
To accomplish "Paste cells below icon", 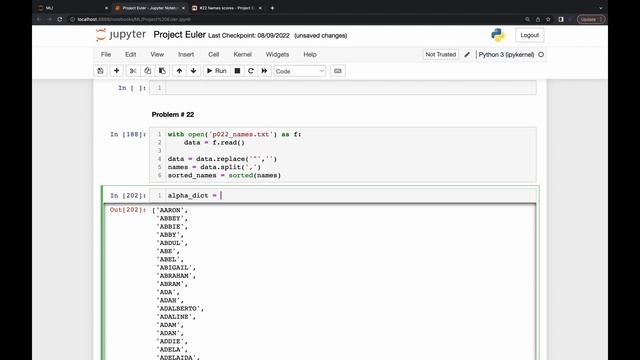I will coord(162,71).
